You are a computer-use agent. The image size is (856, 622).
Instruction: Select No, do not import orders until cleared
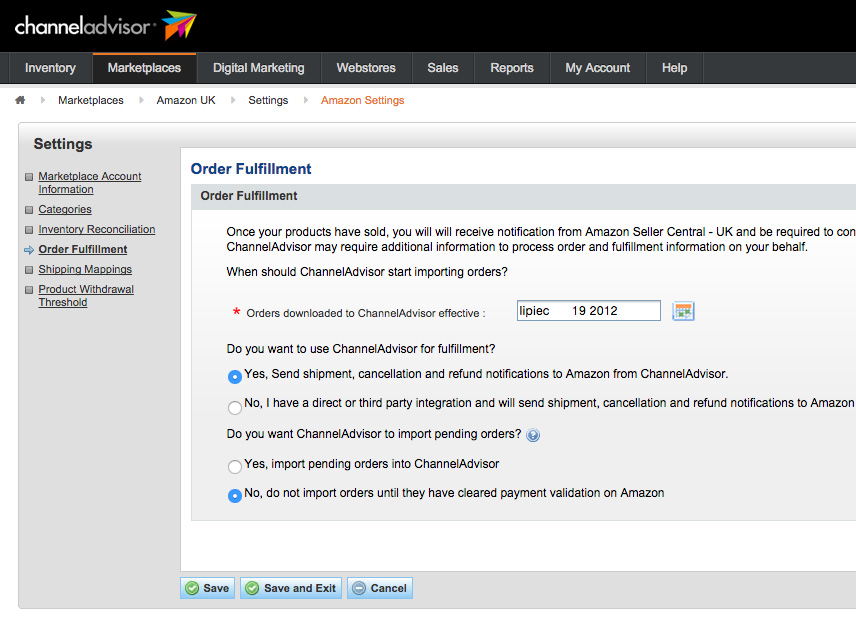pyautogui.click(x=235, y=495)
